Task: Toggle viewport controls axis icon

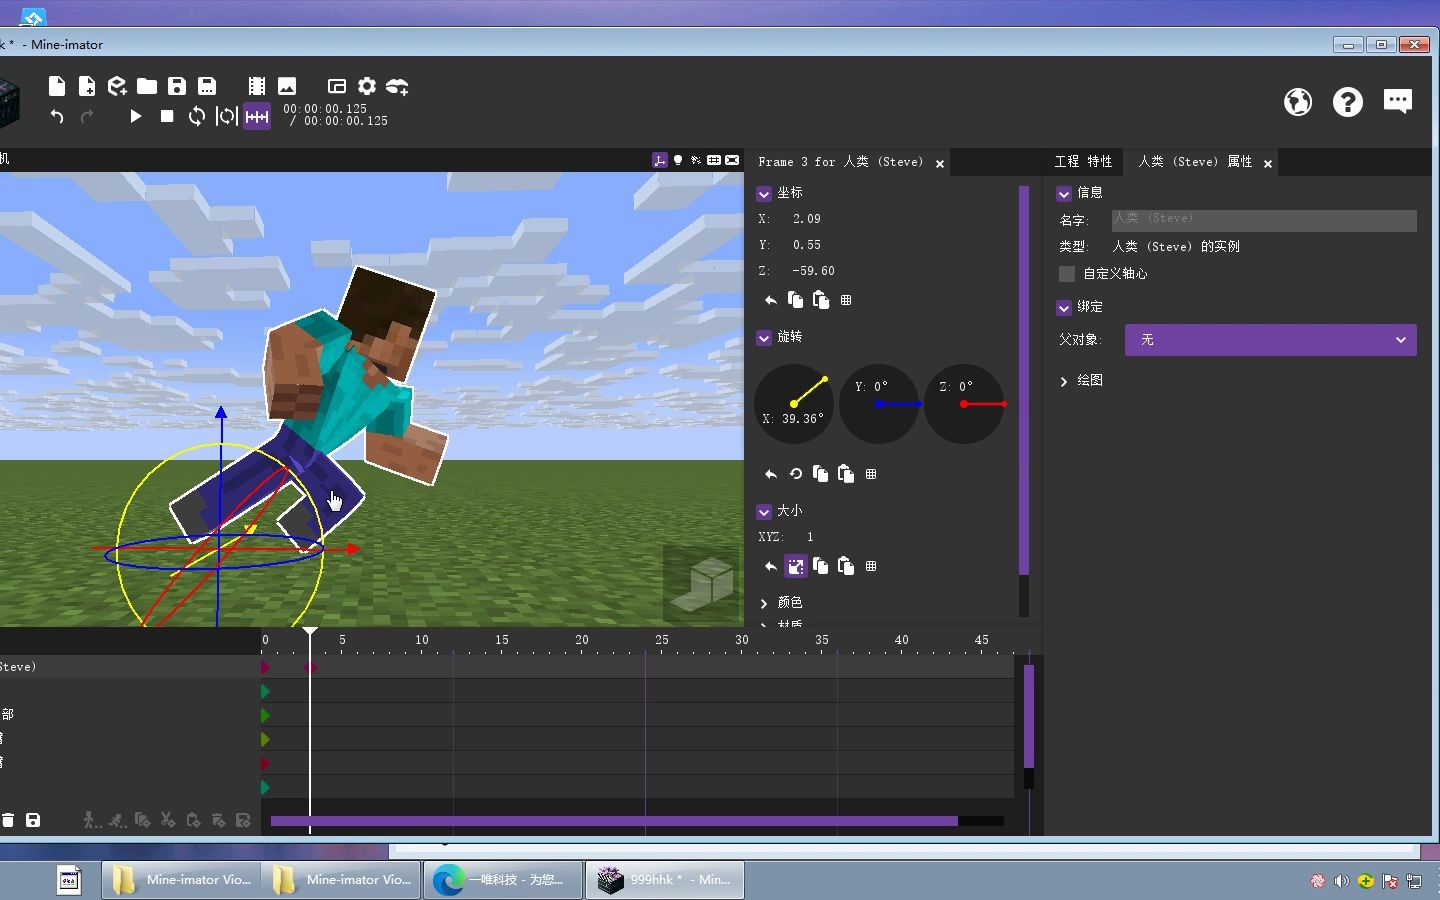Action: coord(660,160)
